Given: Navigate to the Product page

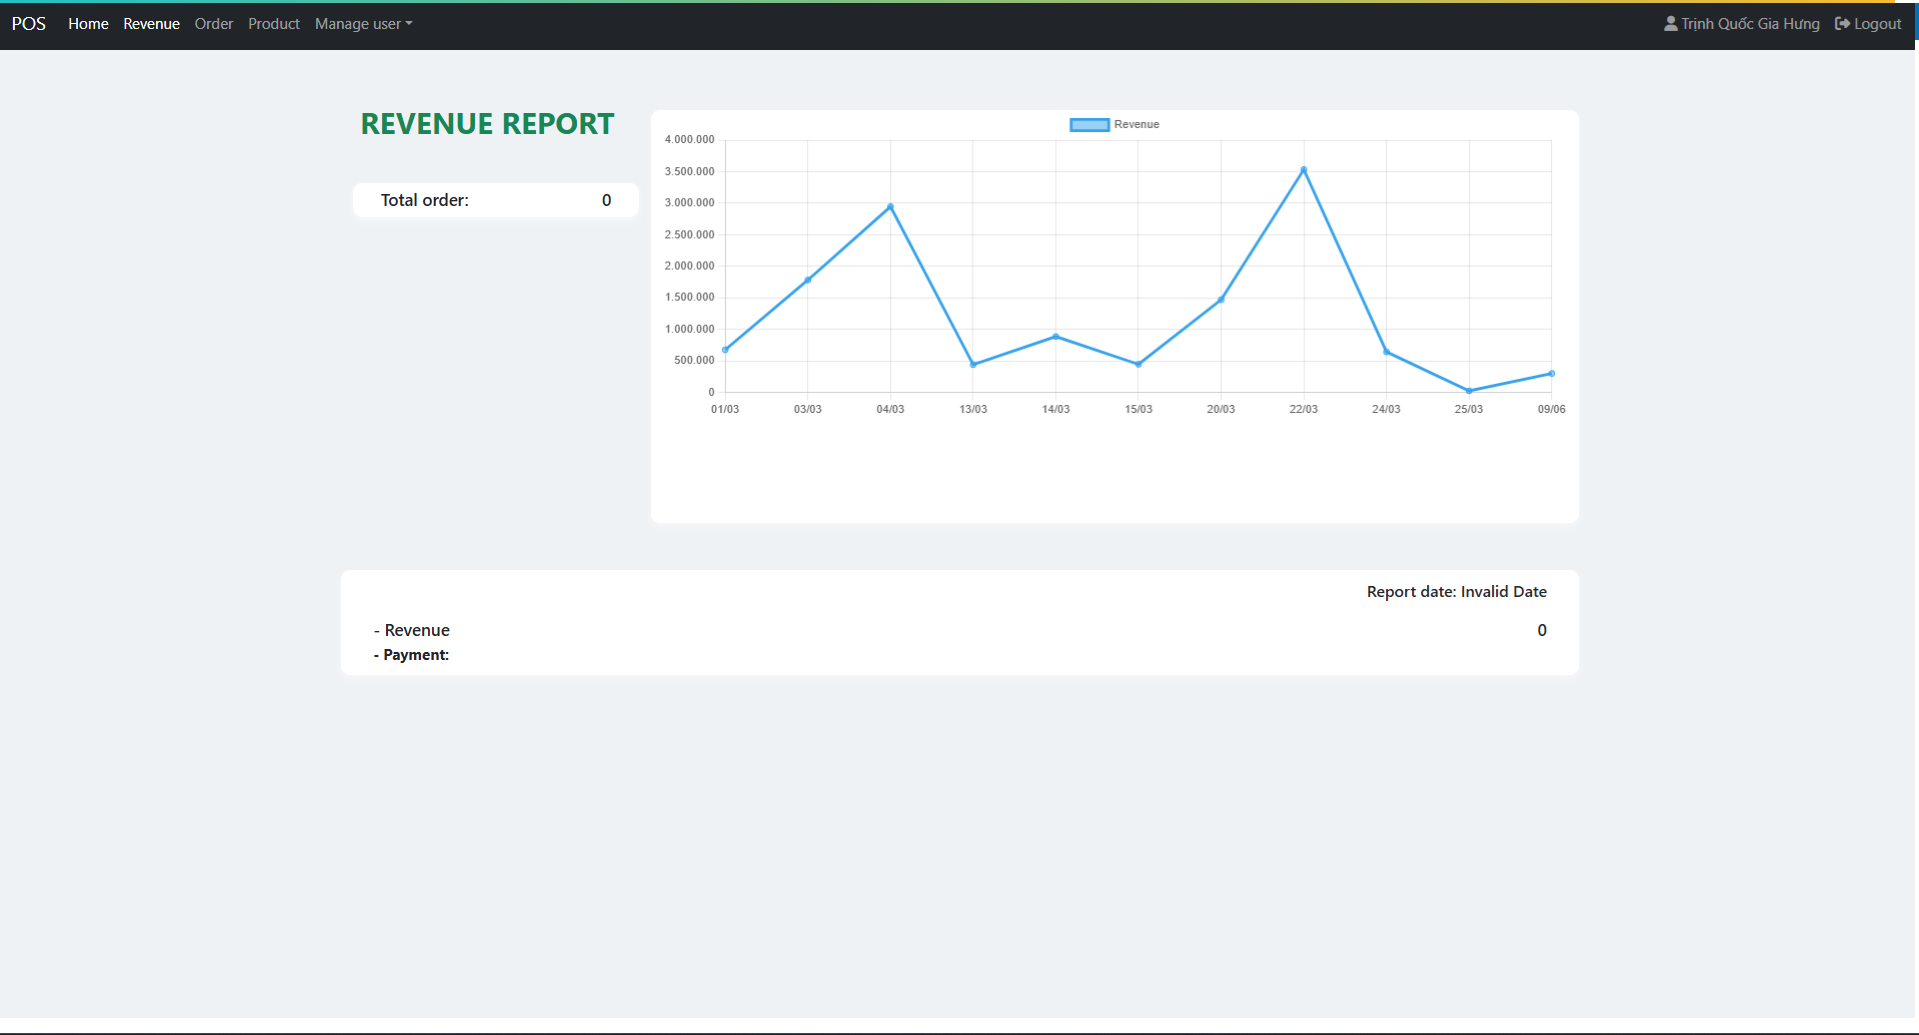Looking at the screenshot, I should (273, 24).
